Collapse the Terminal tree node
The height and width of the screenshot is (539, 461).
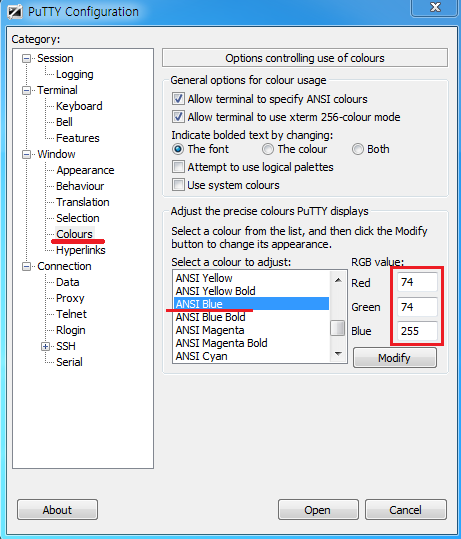[x=26, y=90]
